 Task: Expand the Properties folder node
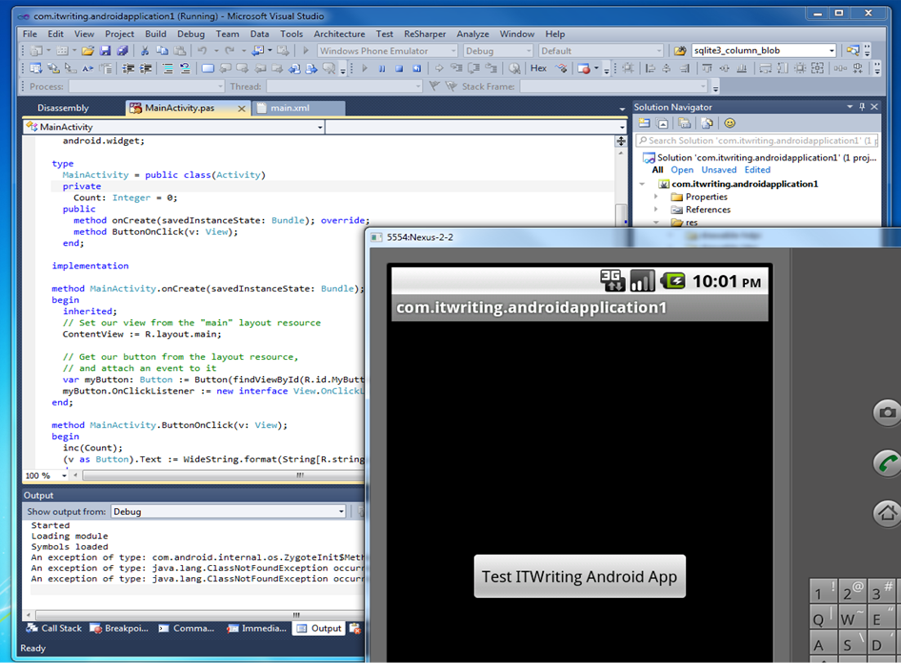pyautogui.click(x=656, y=197)
